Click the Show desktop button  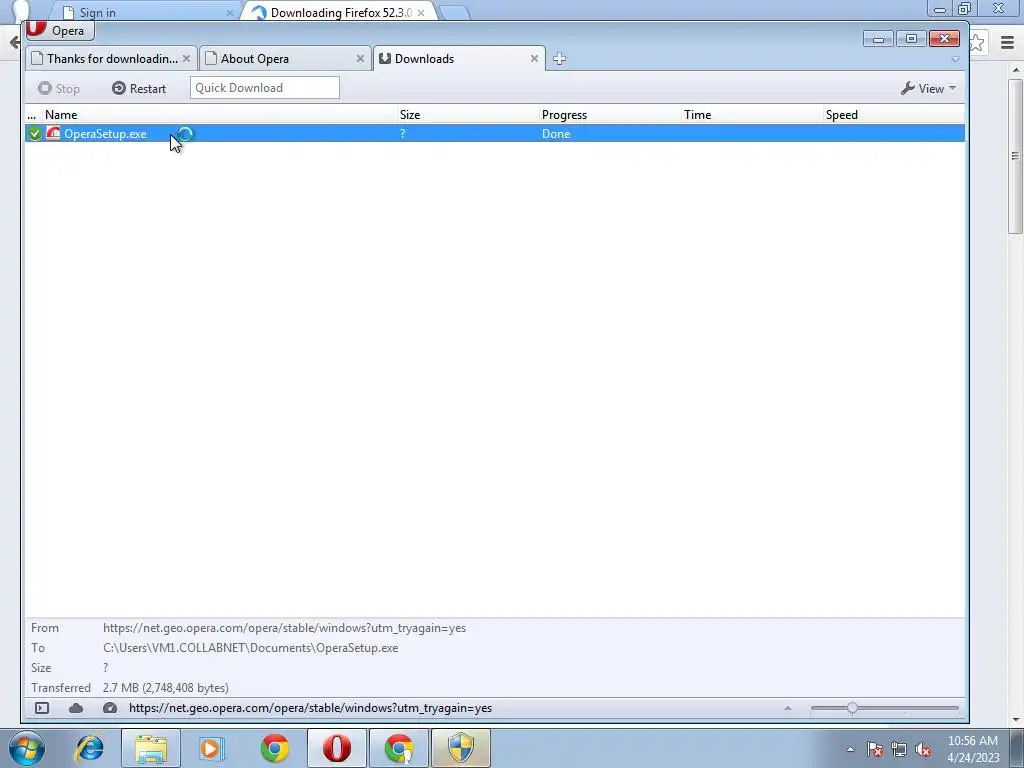(1016, 748)
